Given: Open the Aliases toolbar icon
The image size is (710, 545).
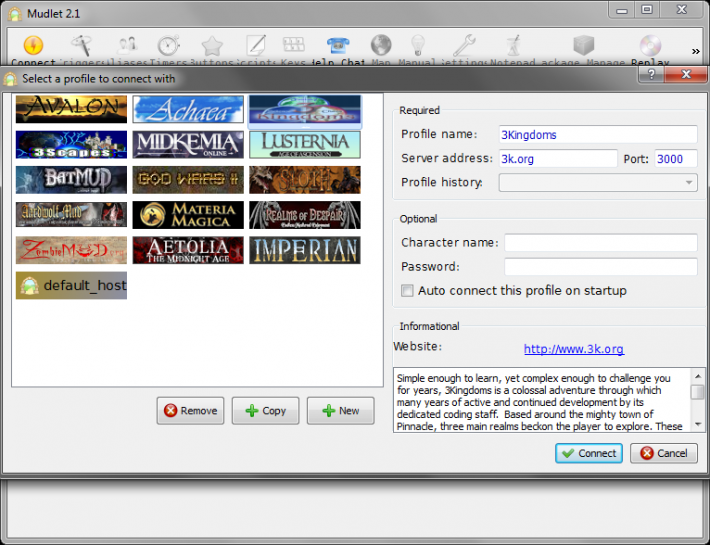Looking at the screenshot, I should click(x=127, y=45).
